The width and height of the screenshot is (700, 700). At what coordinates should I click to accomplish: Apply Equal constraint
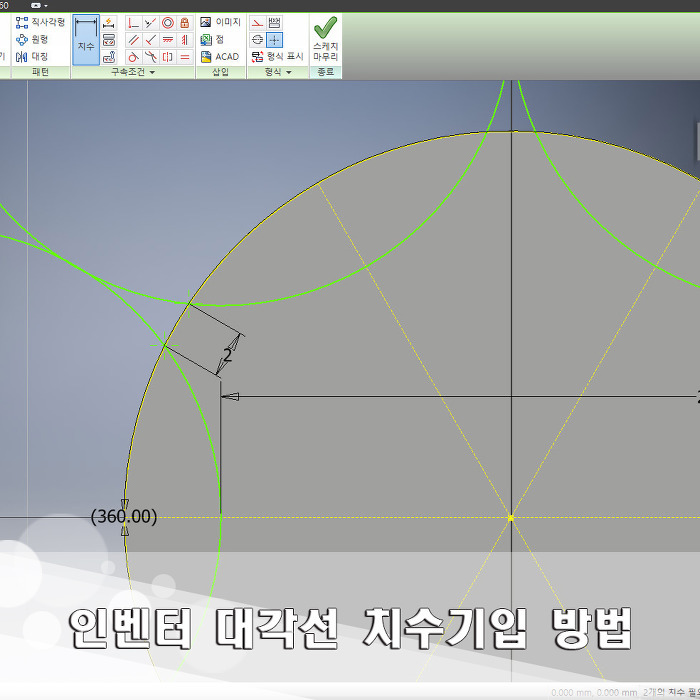point(185,57)
